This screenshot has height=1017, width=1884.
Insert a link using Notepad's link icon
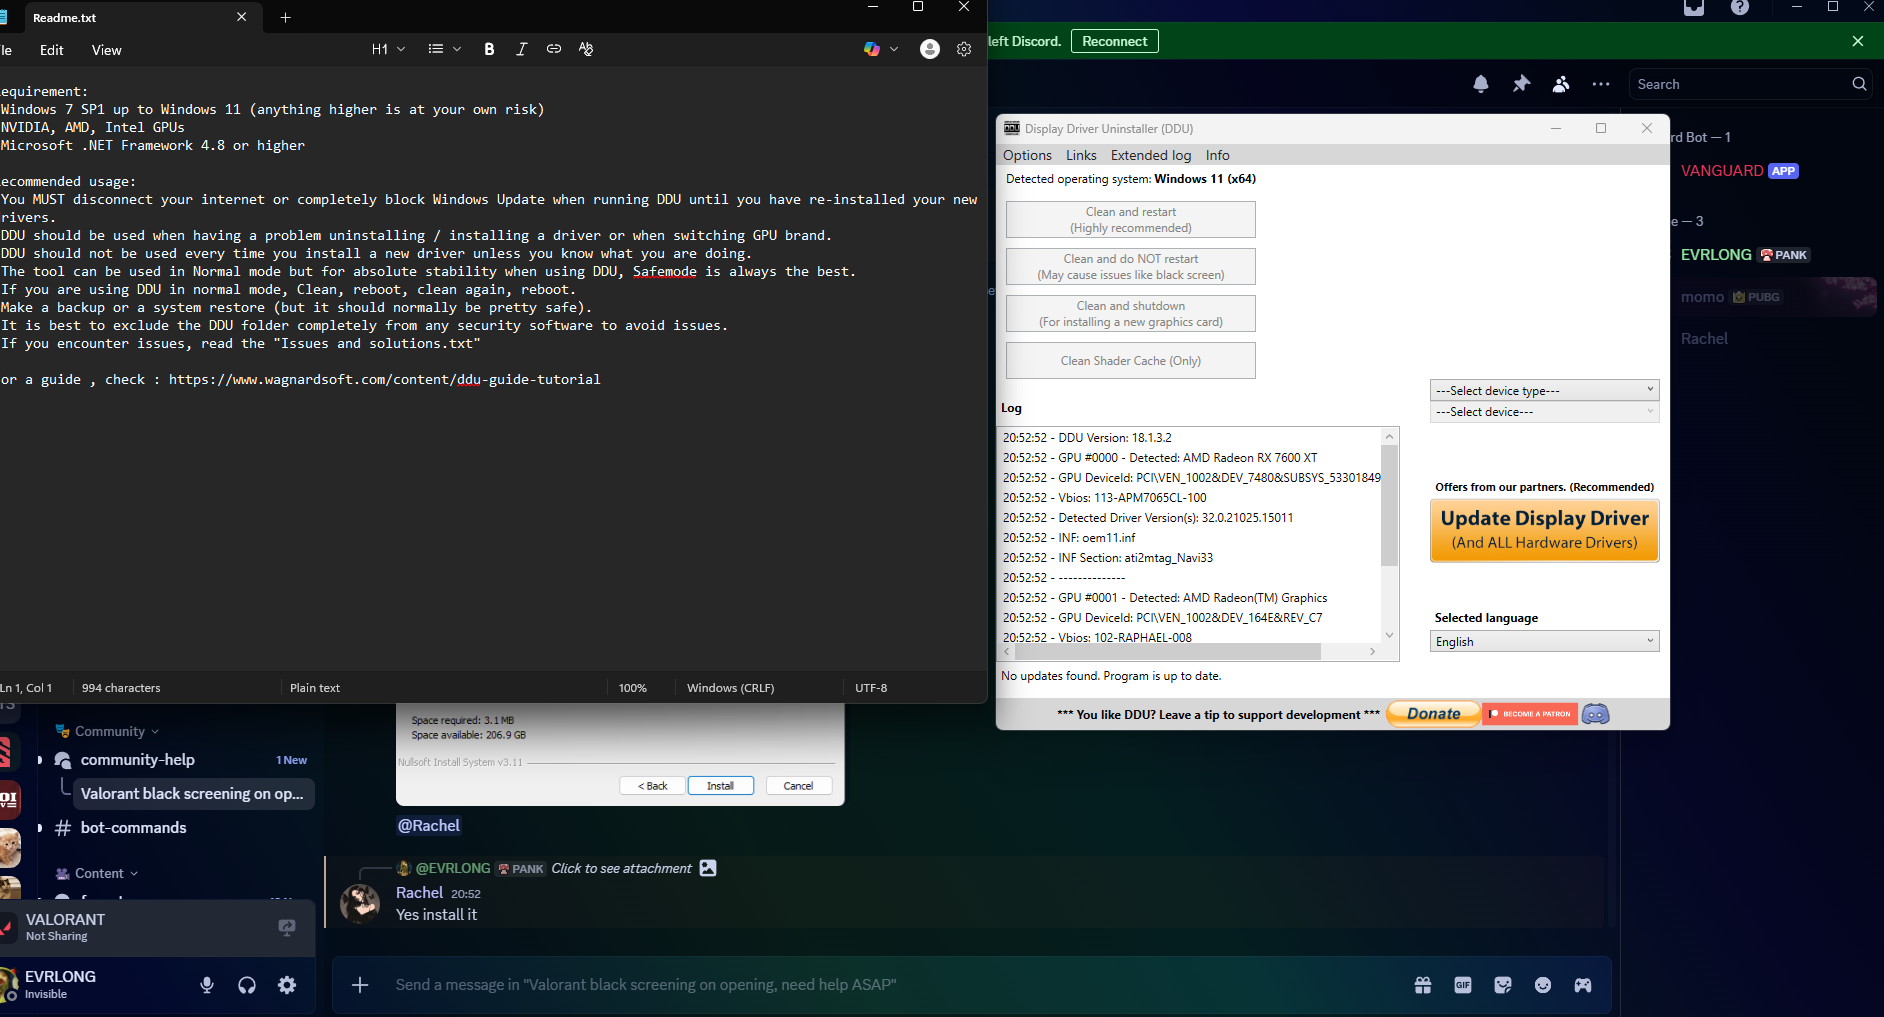pyautogui.click(x=554, y=49)
